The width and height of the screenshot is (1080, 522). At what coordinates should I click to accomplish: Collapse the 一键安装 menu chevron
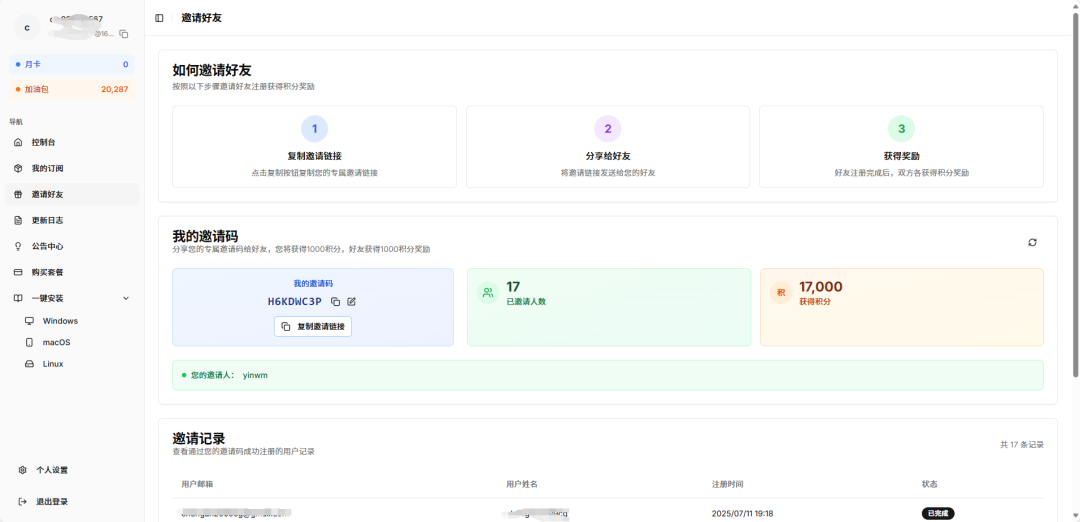tap(126, 298)
